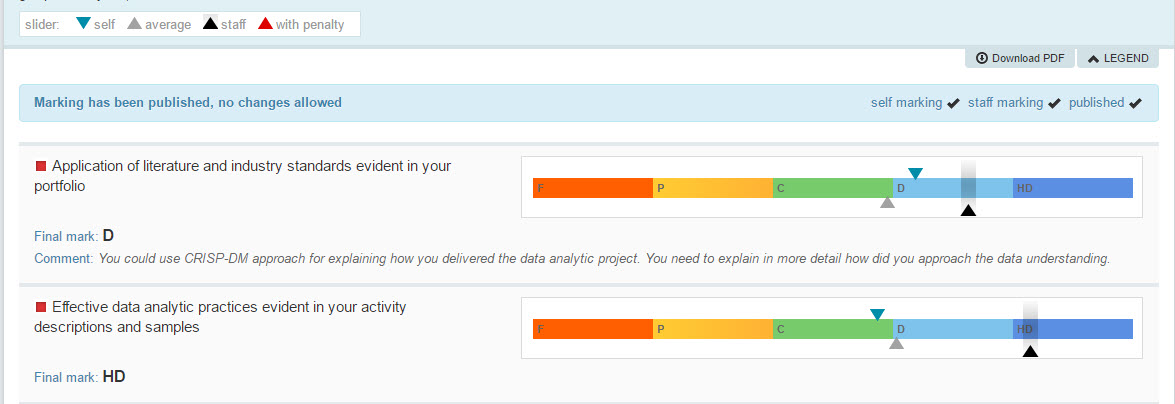This screenshot has width=1175, height=404.
Task: Collapse the LEGEND panel
Action: [1117, 58]
